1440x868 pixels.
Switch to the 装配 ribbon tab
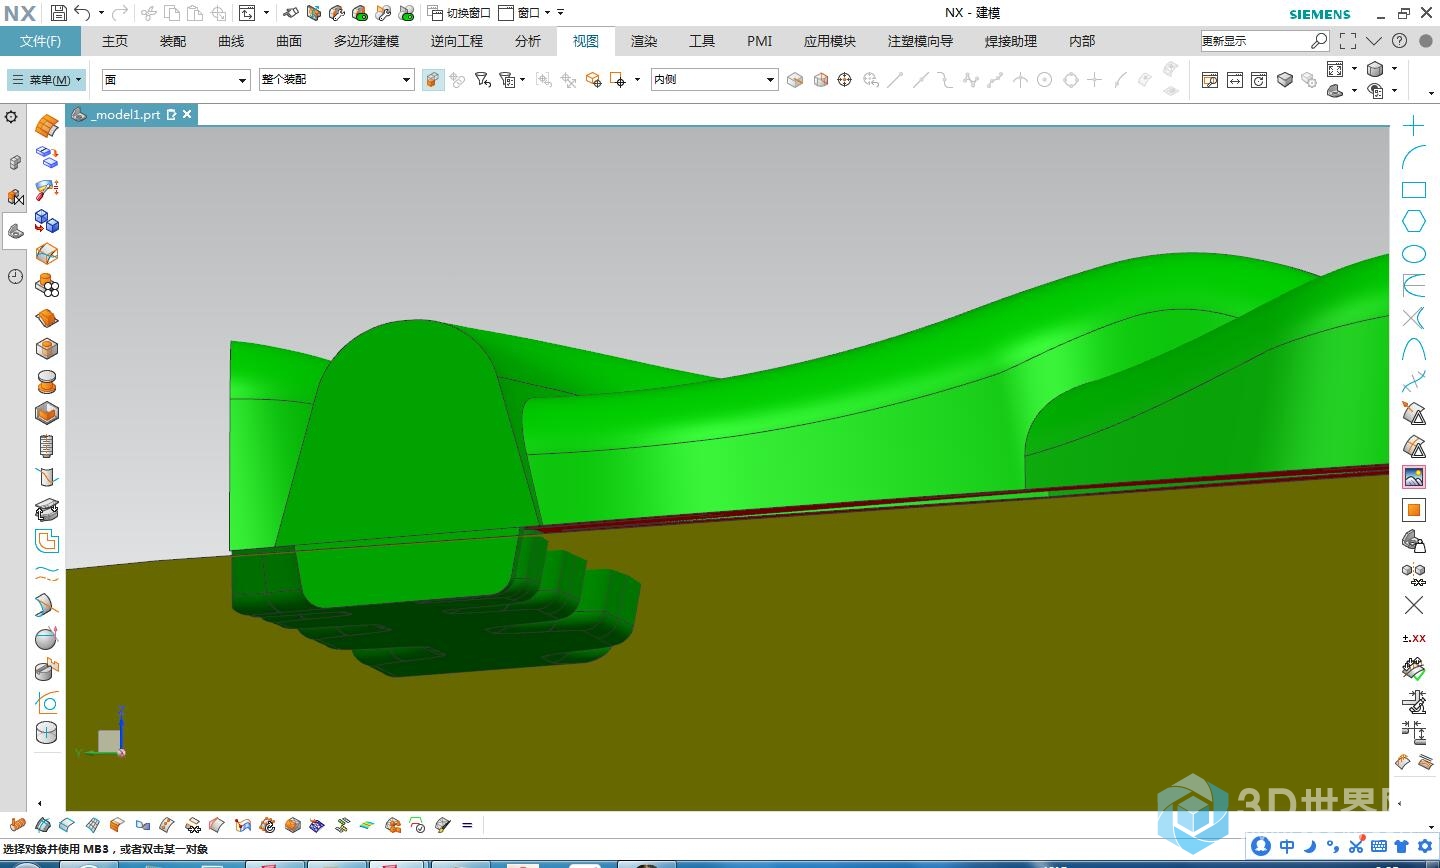coord(173,41)
